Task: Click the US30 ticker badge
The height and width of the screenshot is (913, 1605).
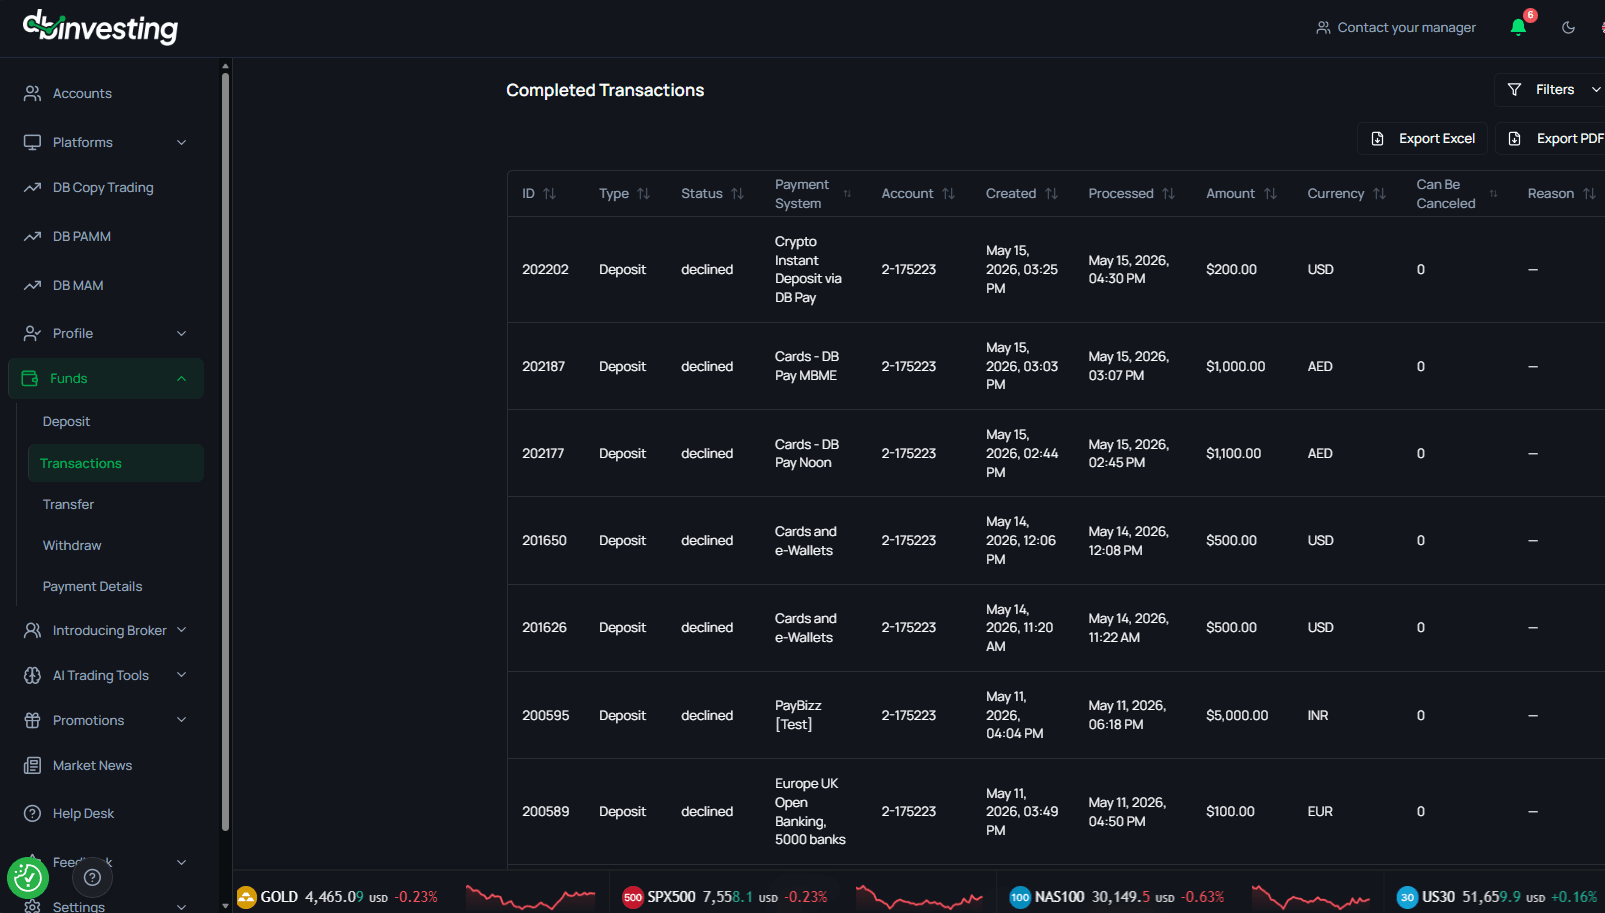Action: click(1407, 897)
